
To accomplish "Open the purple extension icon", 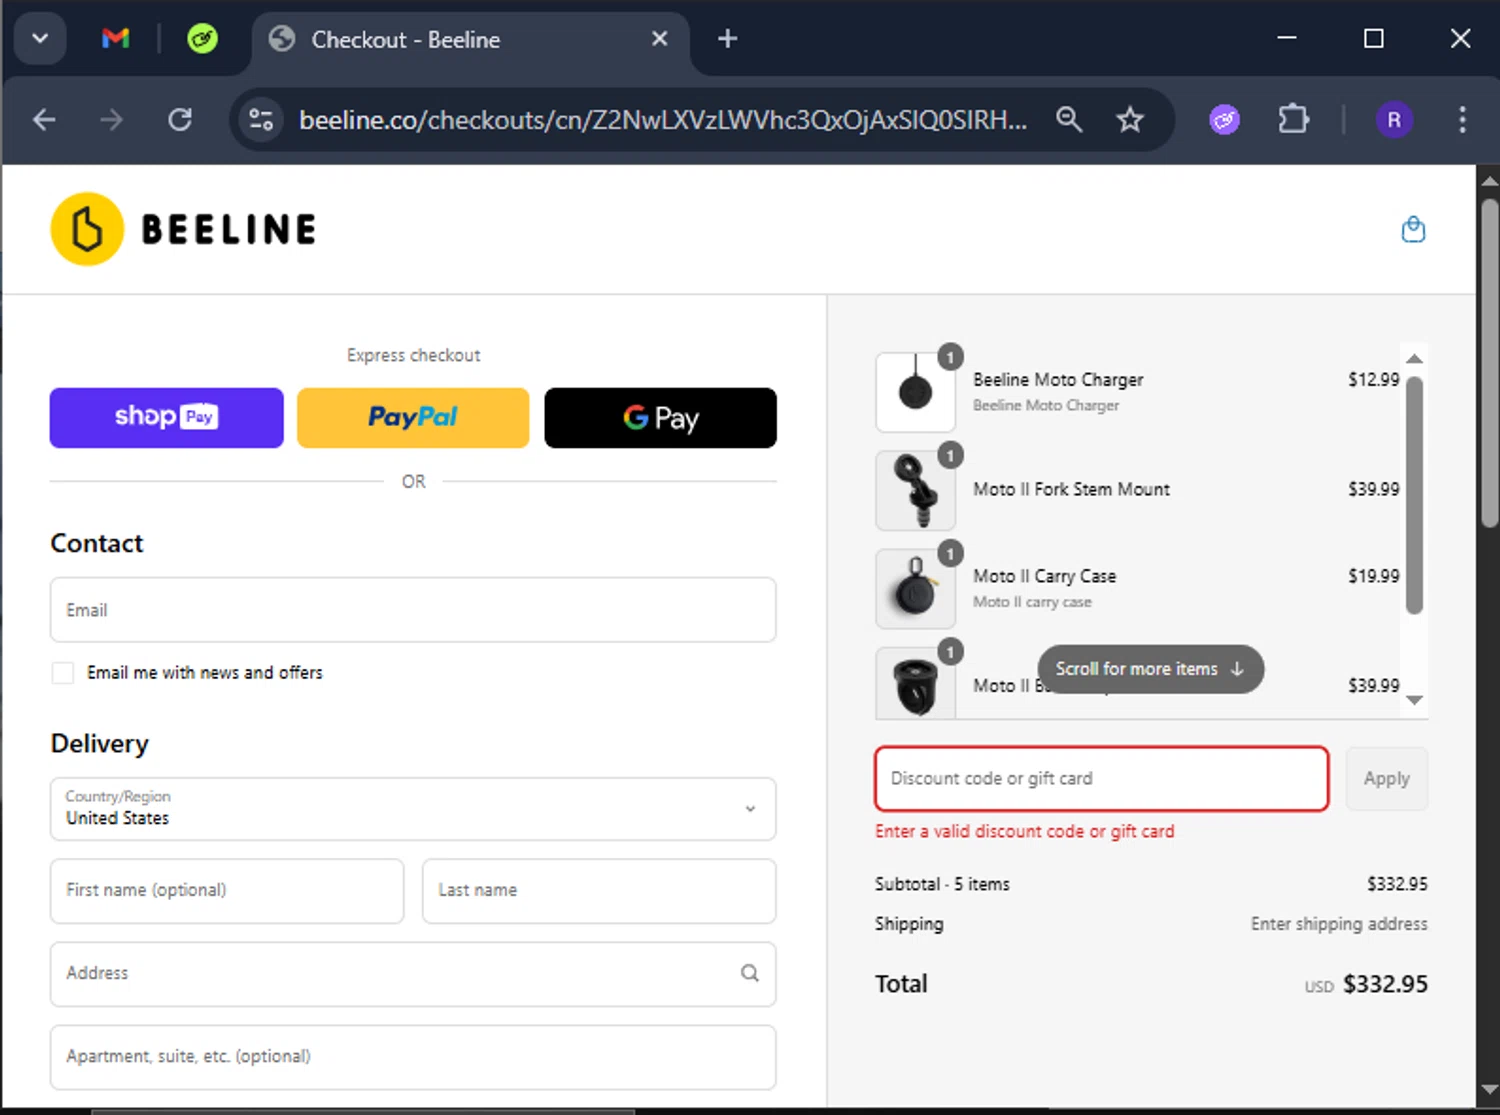I will (1224, 120).
